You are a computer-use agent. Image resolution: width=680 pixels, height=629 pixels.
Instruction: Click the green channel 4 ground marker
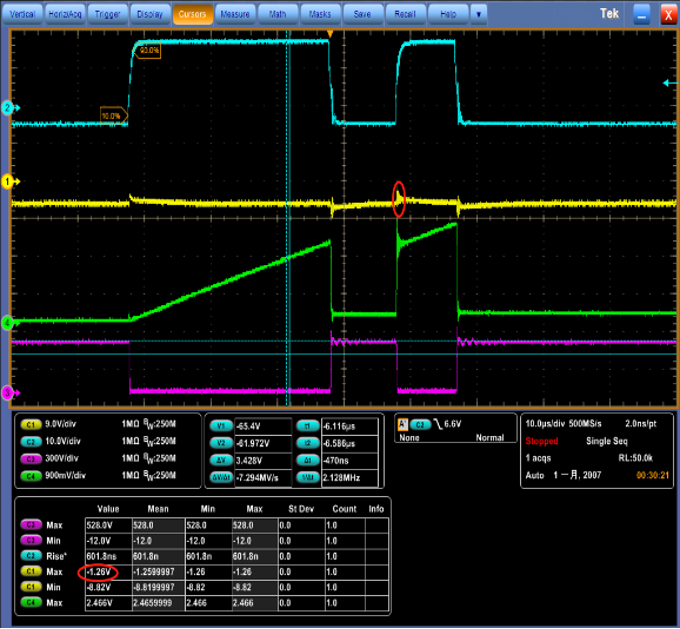tap(7, 323)
